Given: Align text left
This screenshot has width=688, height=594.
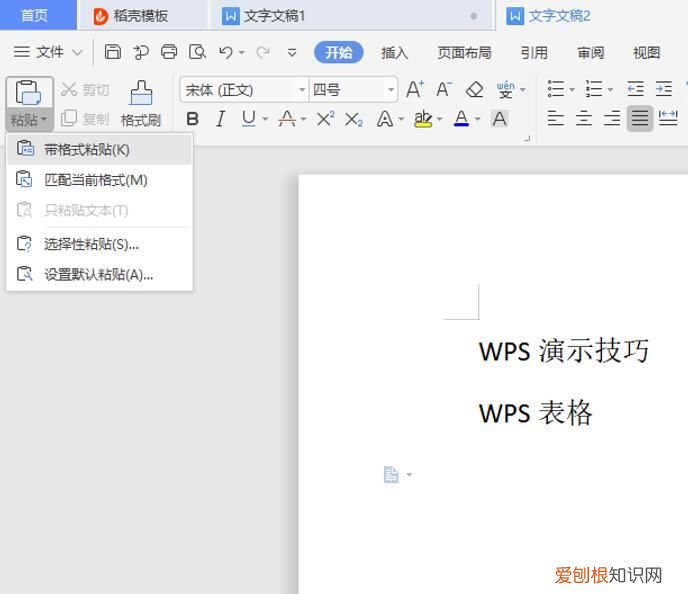Looking at the screenshot, I should pos(555,118).
